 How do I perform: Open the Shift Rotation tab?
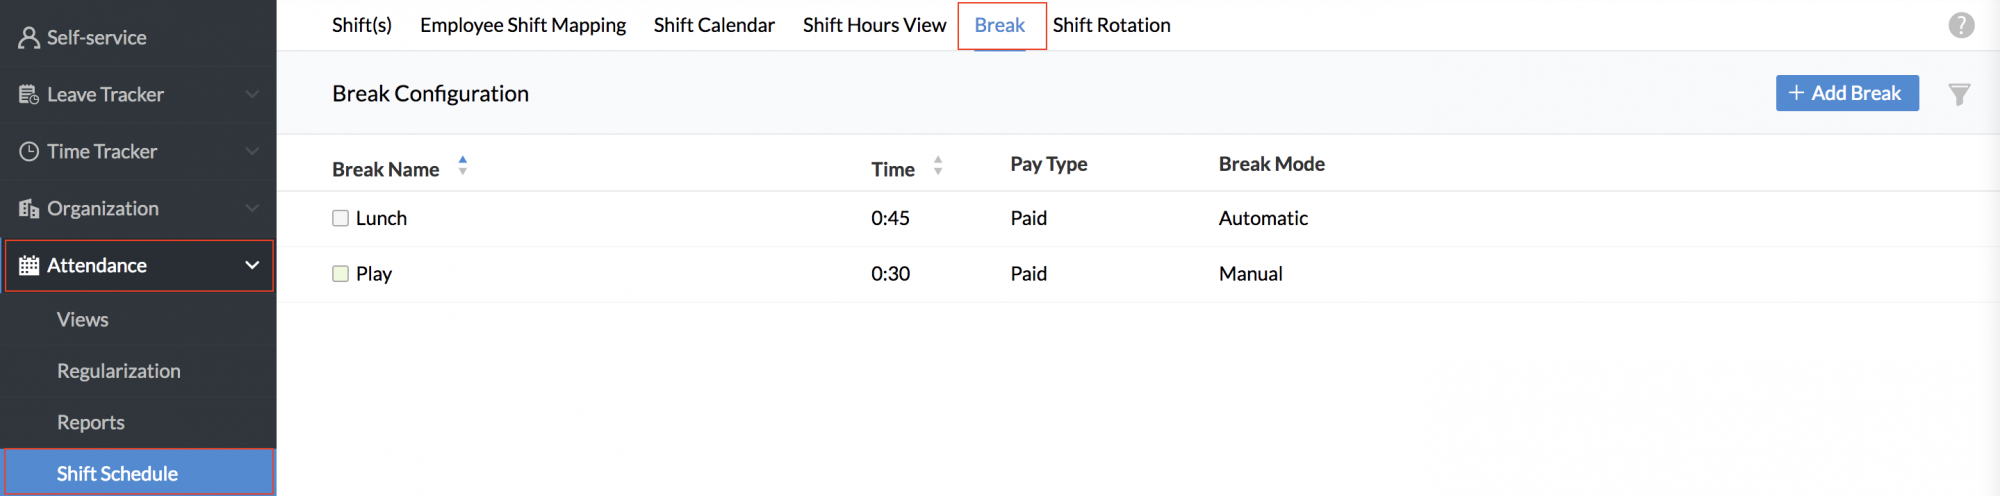(x=1111, y=25)
